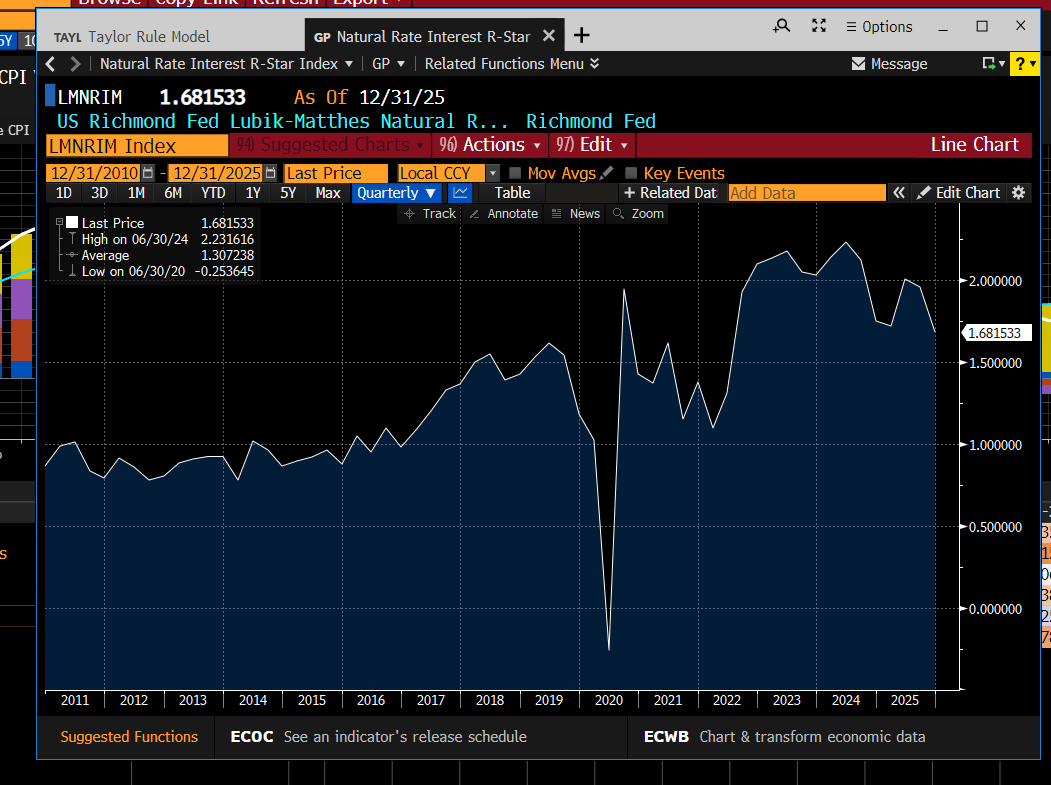Activate the Track crosshair tool
This screenshot has width=1051, height=785.
(430, 214)
